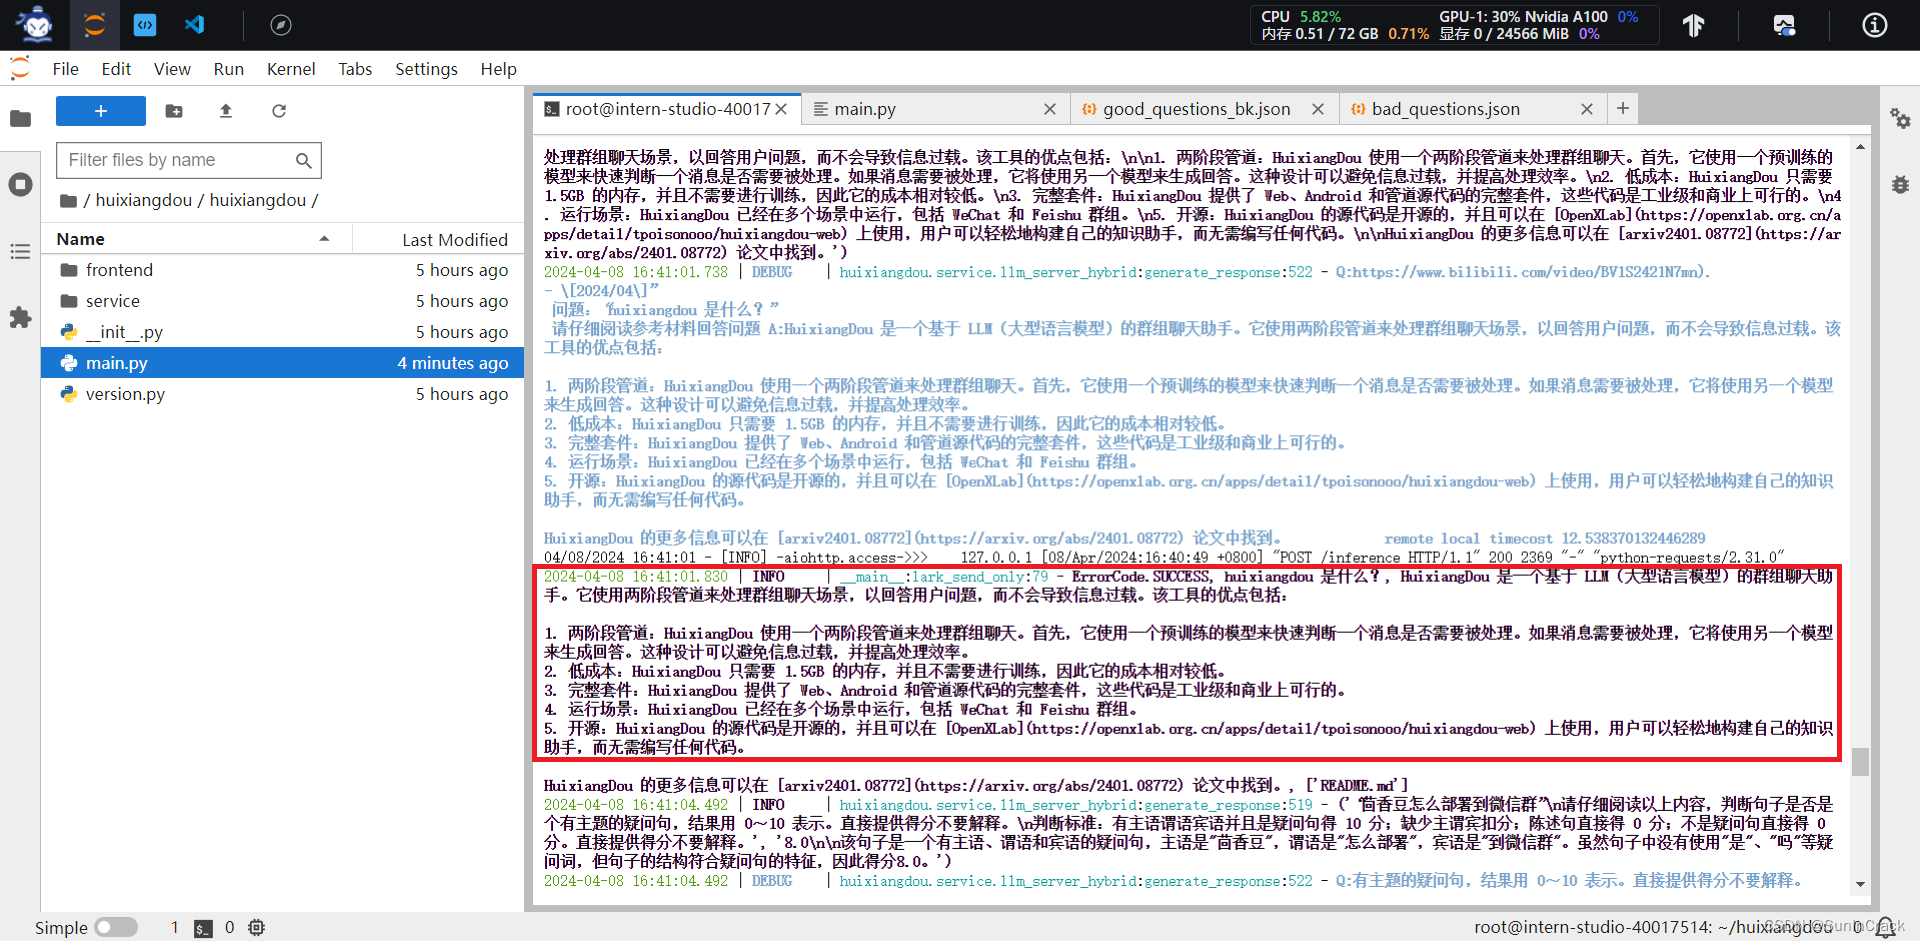Screen dimensions: 1920x941
Task: Open the Edit menu
Action: coord(116,69)
